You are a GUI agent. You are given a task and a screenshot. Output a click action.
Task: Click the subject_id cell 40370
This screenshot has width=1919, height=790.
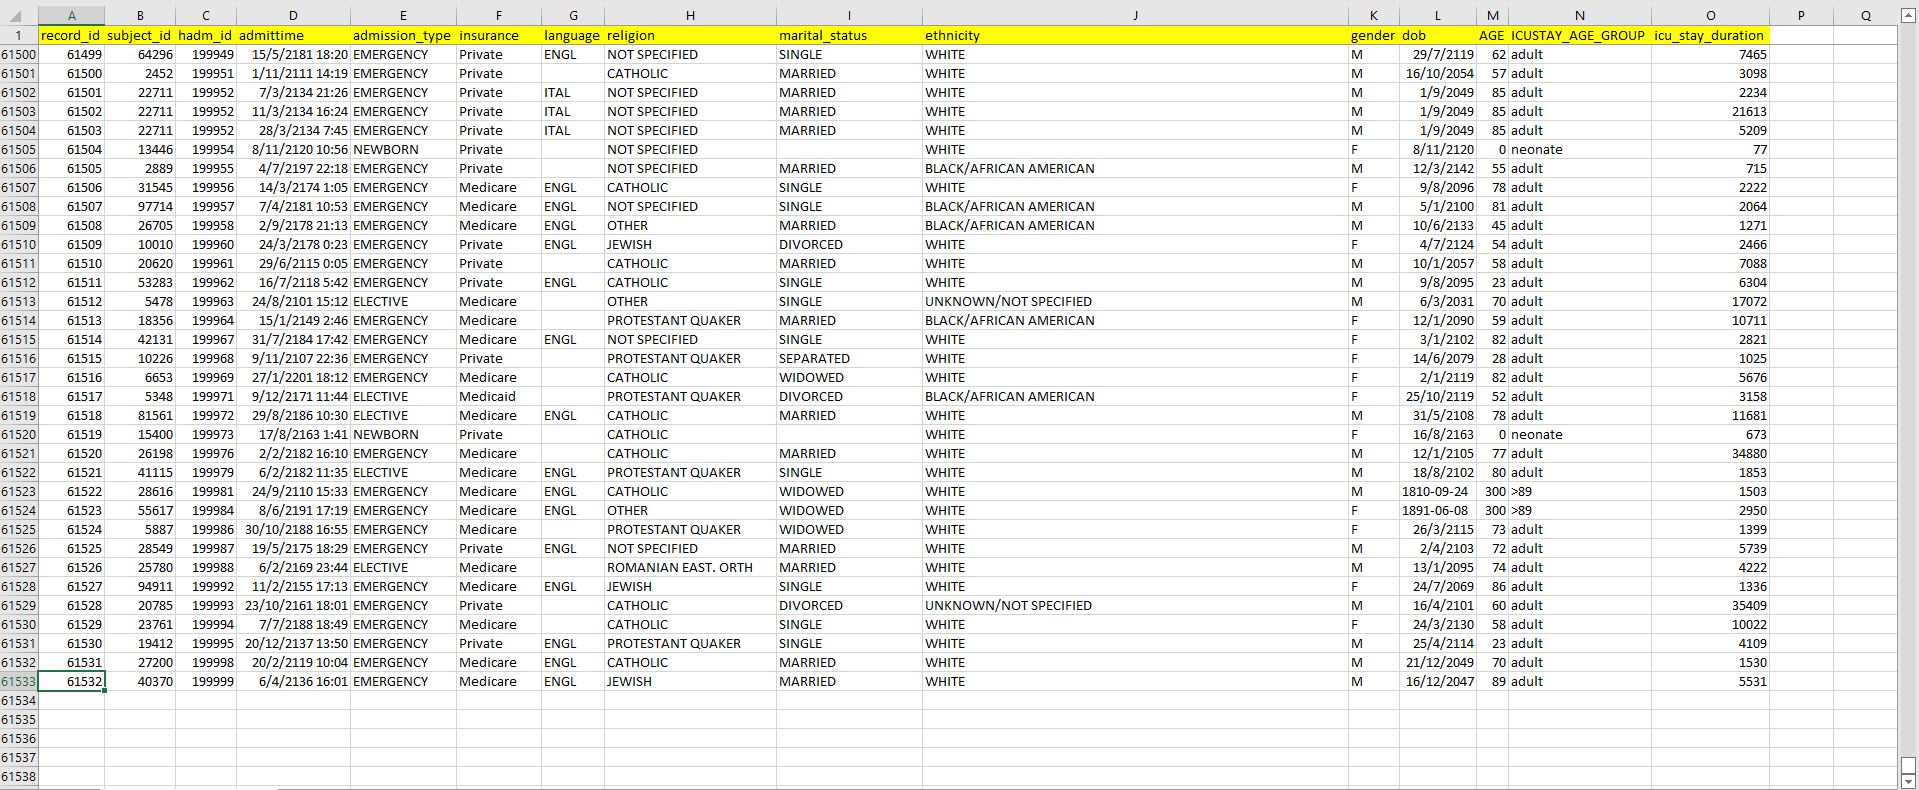[x=140, y=681]
